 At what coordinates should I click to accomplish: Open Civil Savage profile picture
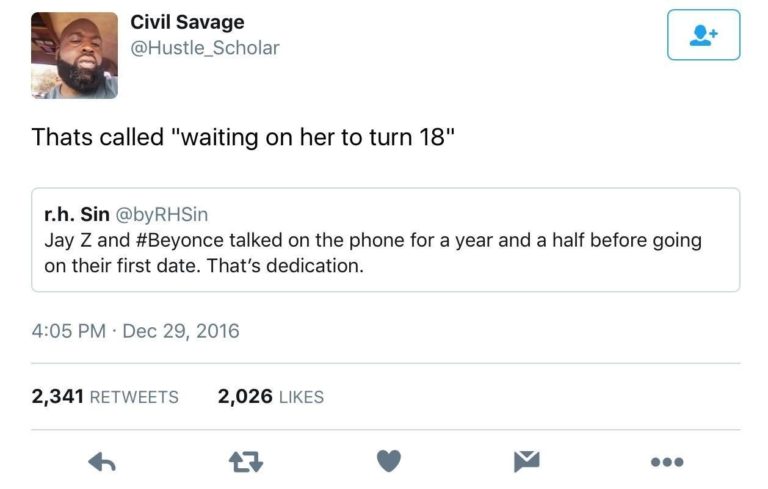pyautogui.click(x=74, y=55)
